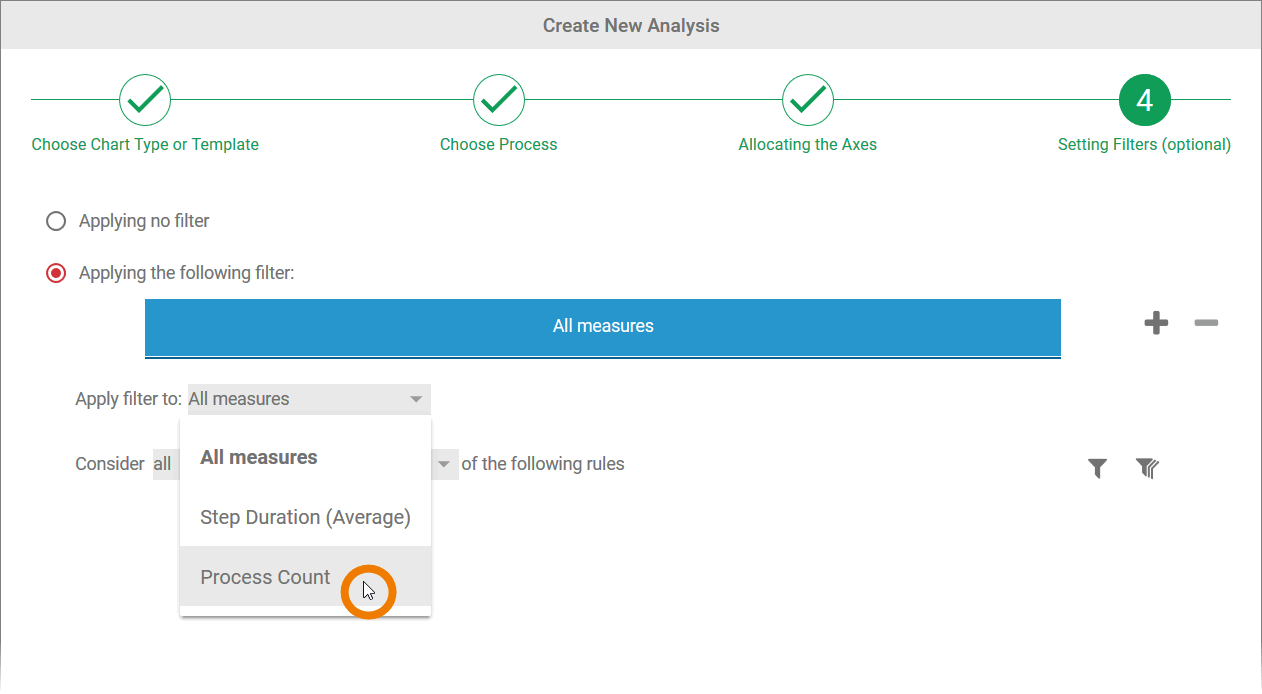This screenshot has height=694, width=1262.
Task: Click the plus icon to add filter
Action: pyautogui.click(x=1156, y=323)
